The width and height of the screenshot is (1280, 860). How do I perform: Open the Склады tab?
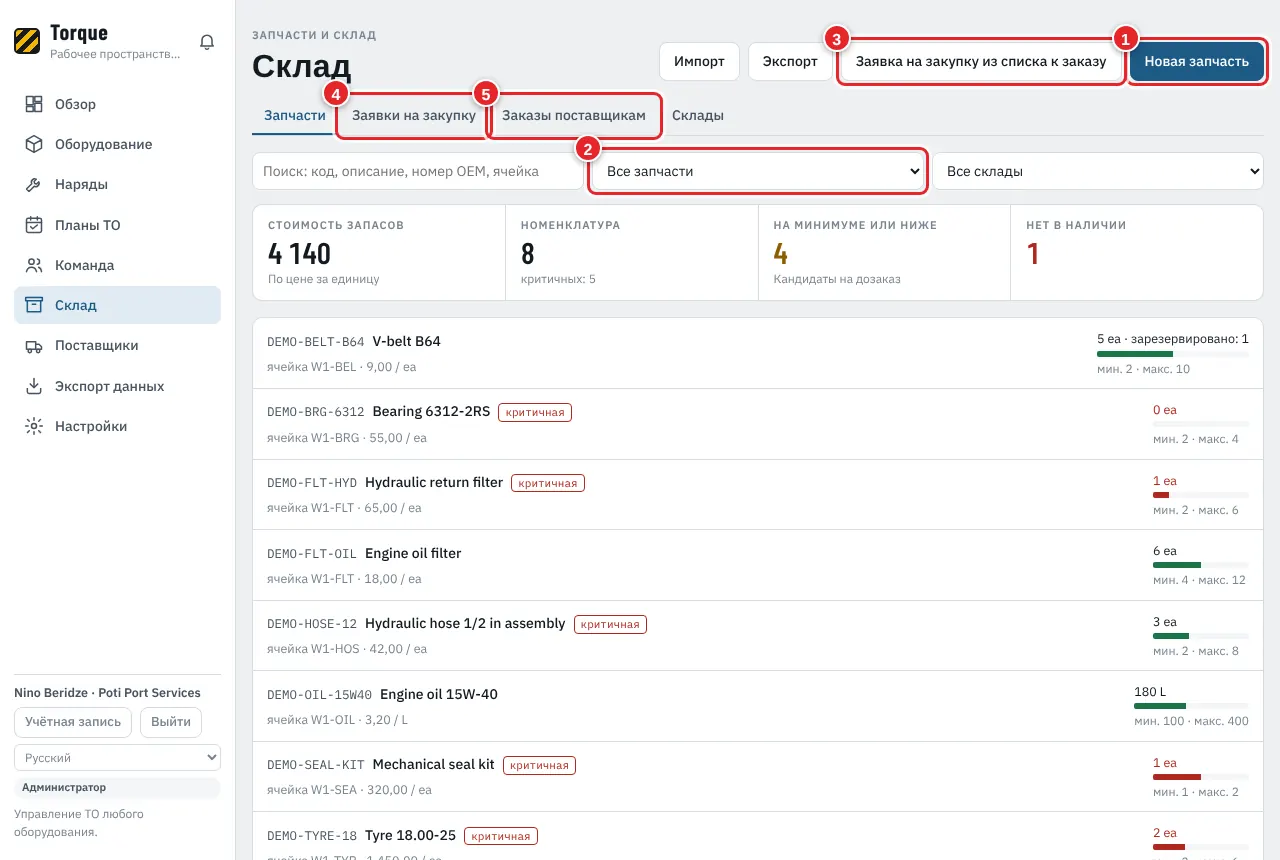click(x=698, y=115)
